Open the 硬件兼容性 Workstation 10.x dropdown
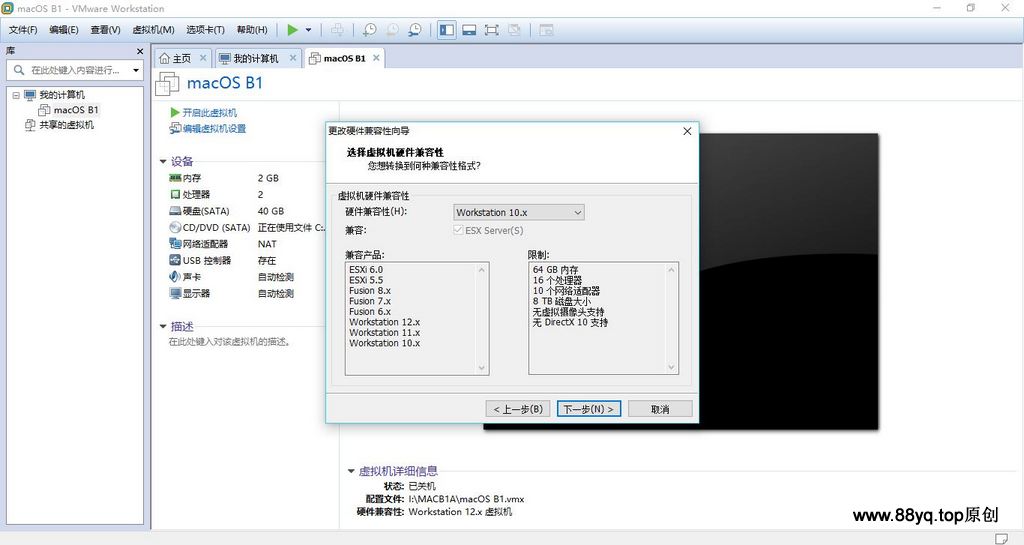The width and height of the screenshot is (1024, 545). (x=519, y=212)
